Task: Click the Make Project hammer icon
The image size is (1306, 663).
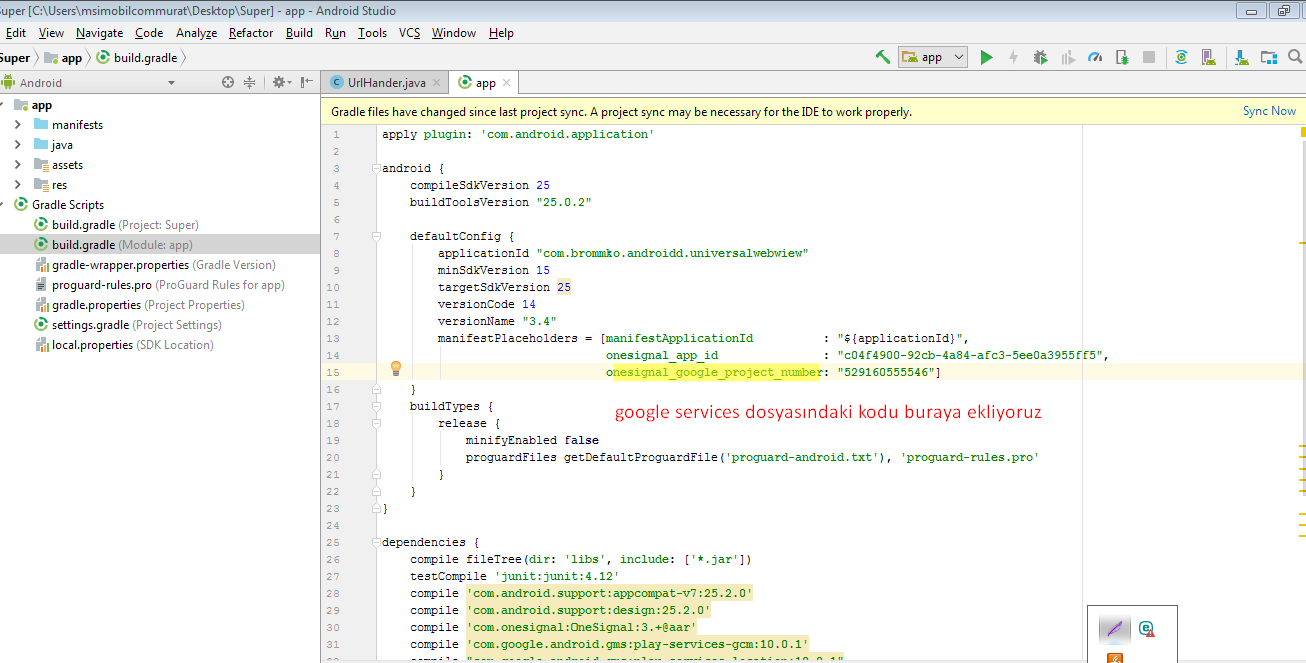Action: (x=882, y=57)
